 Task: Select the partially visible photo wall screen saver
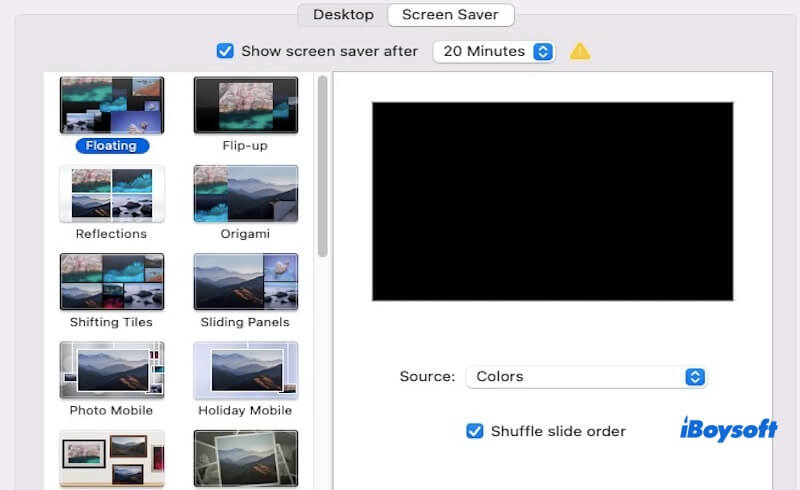(111, 459)
